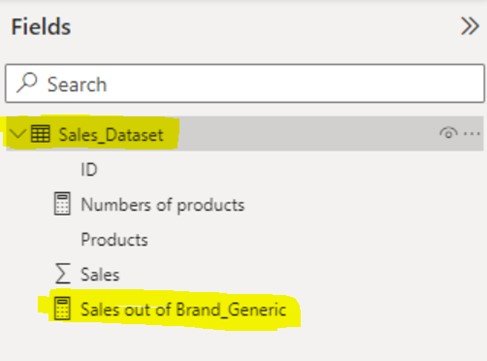Screen dimensions: 487x361
Task: Select the Numbers of products measure
Action: [163, 205]
